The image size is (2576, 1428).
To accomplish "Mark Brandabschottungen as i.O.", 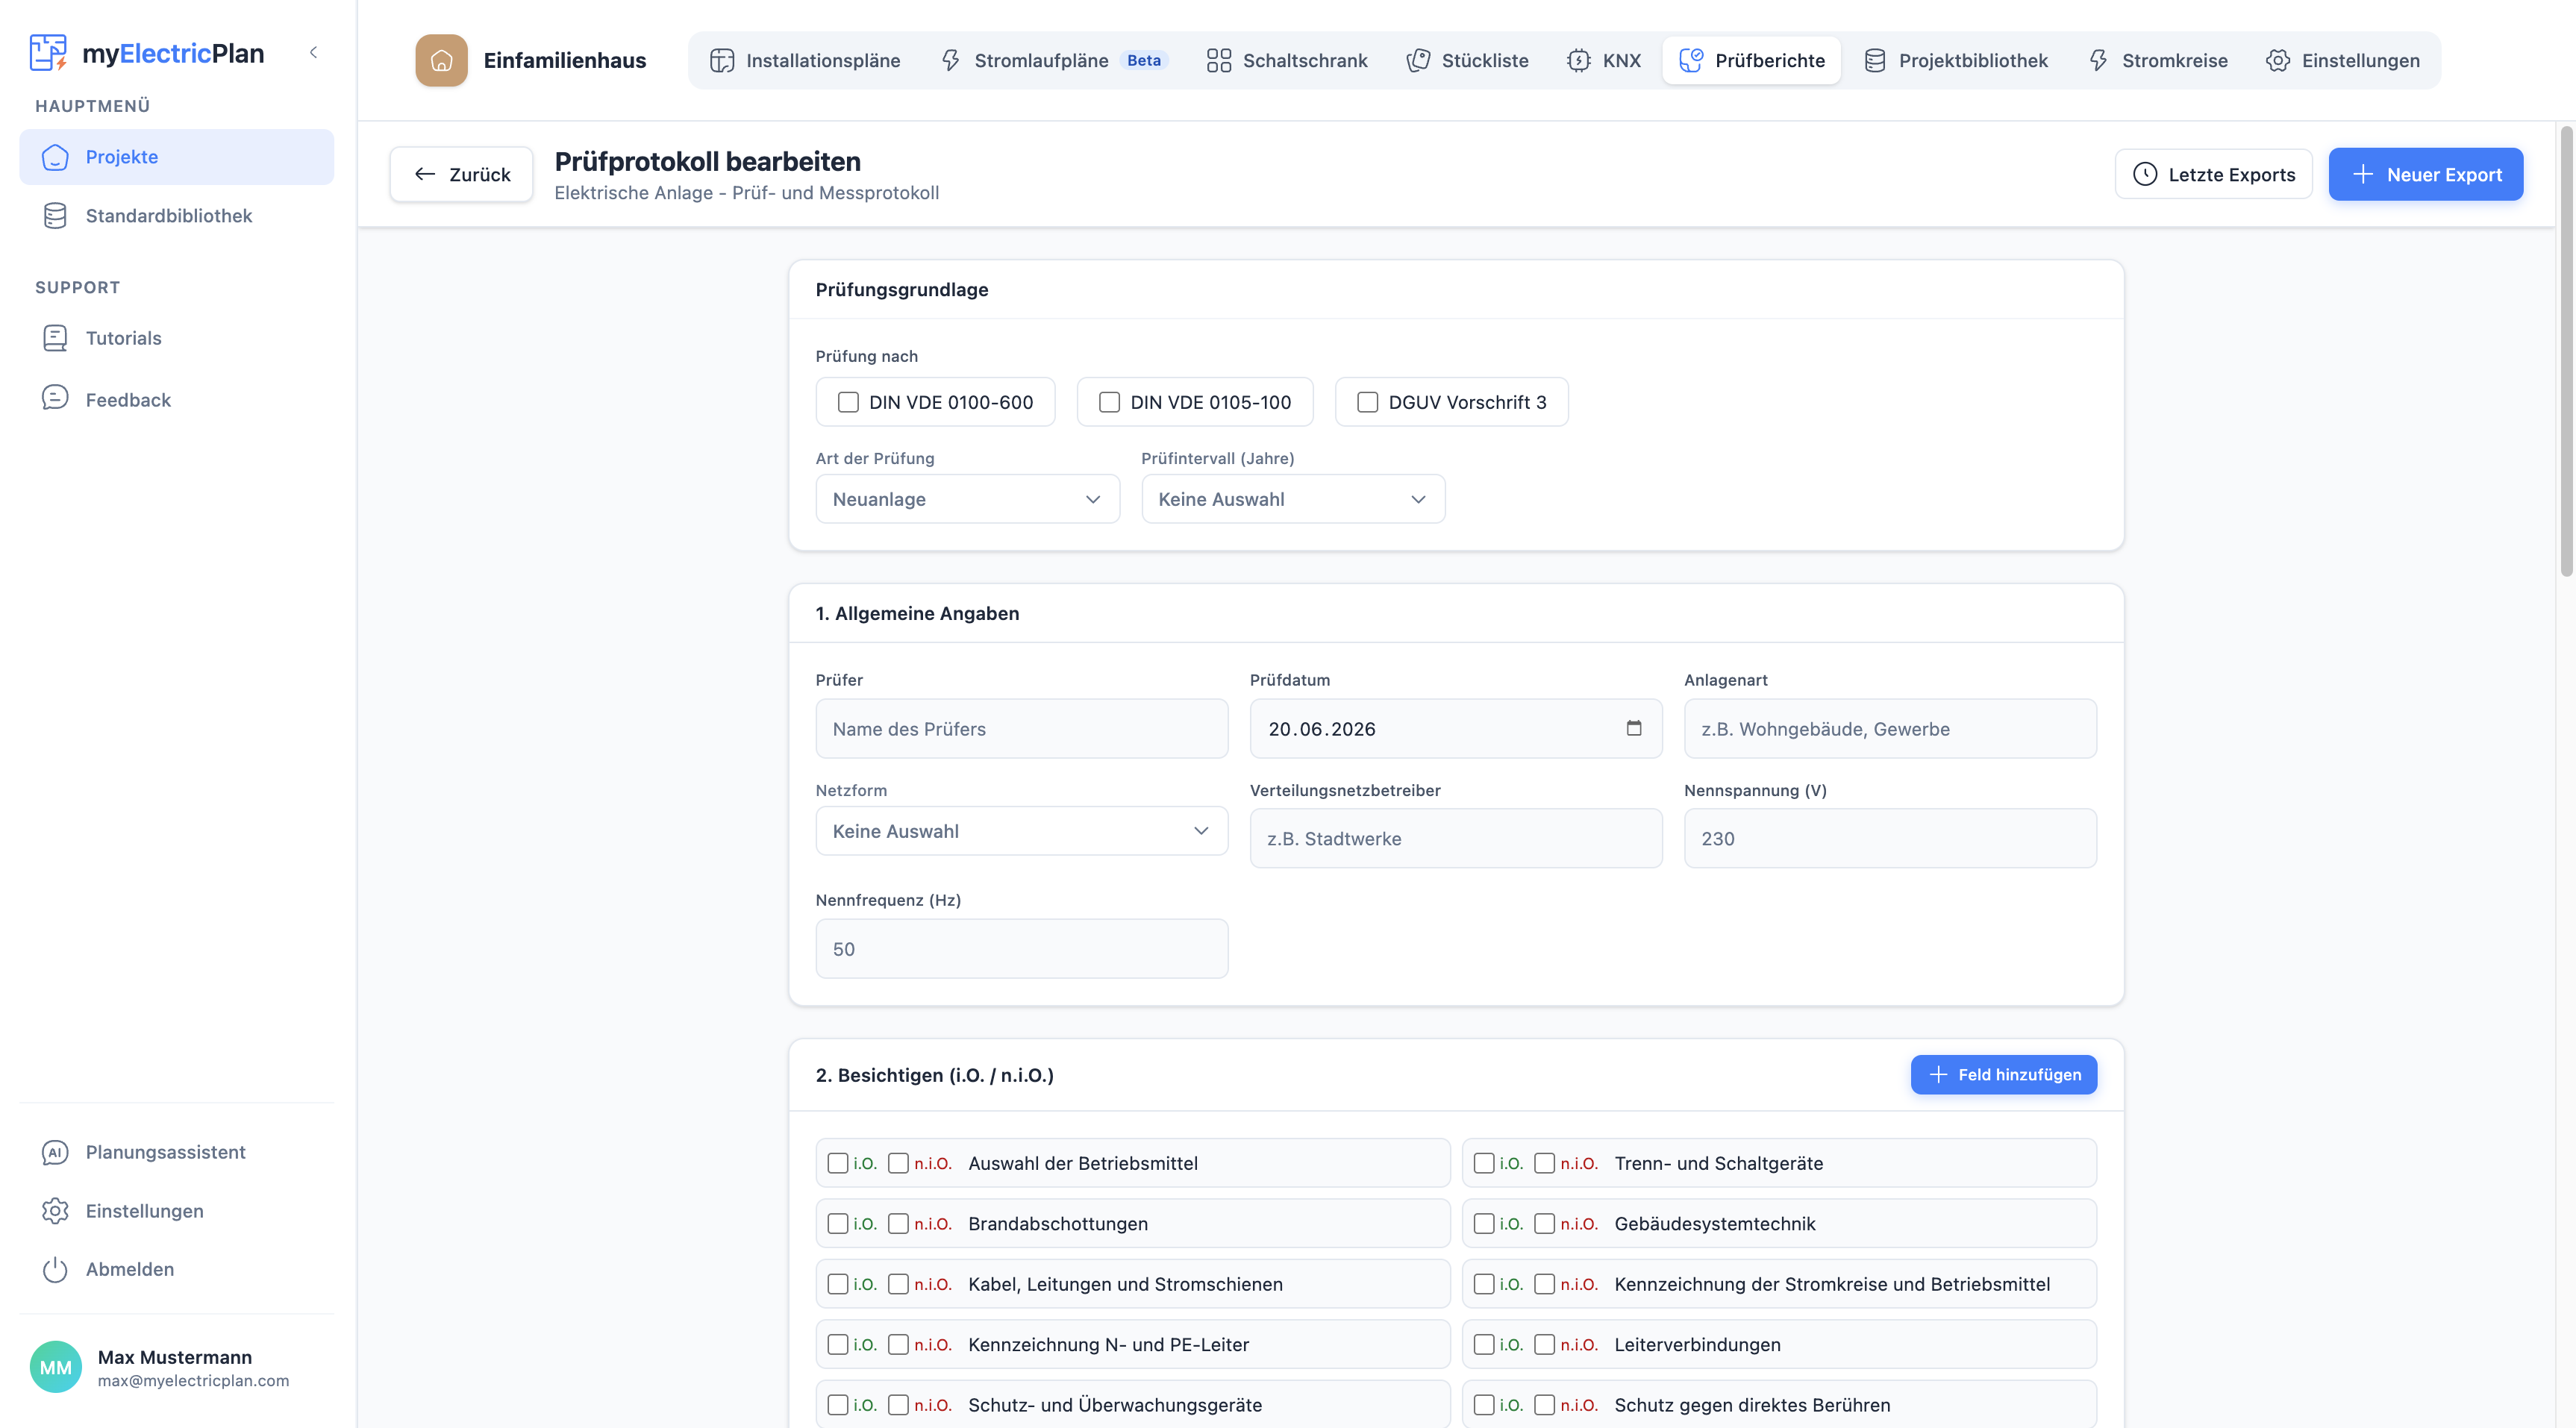I will 838,1223.
